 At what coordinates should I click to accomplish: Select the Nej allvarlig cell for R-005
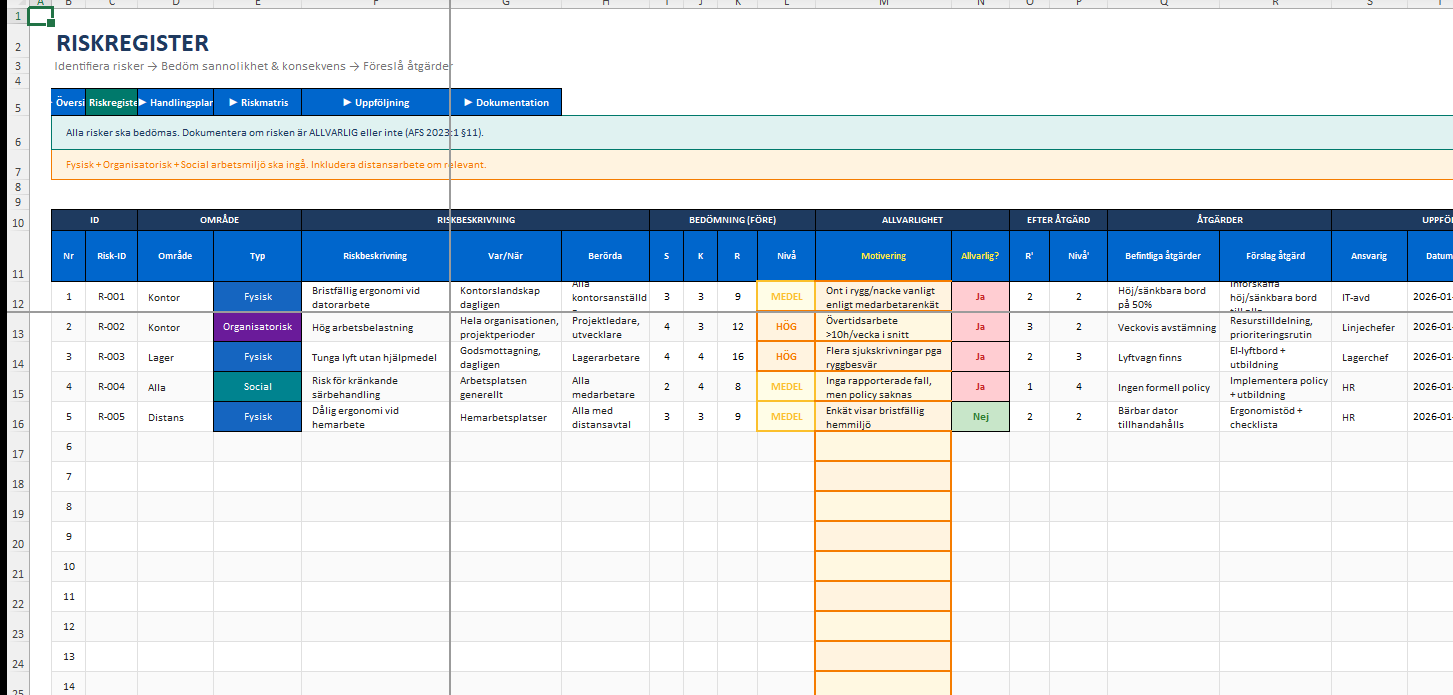[x=980, y=417]
